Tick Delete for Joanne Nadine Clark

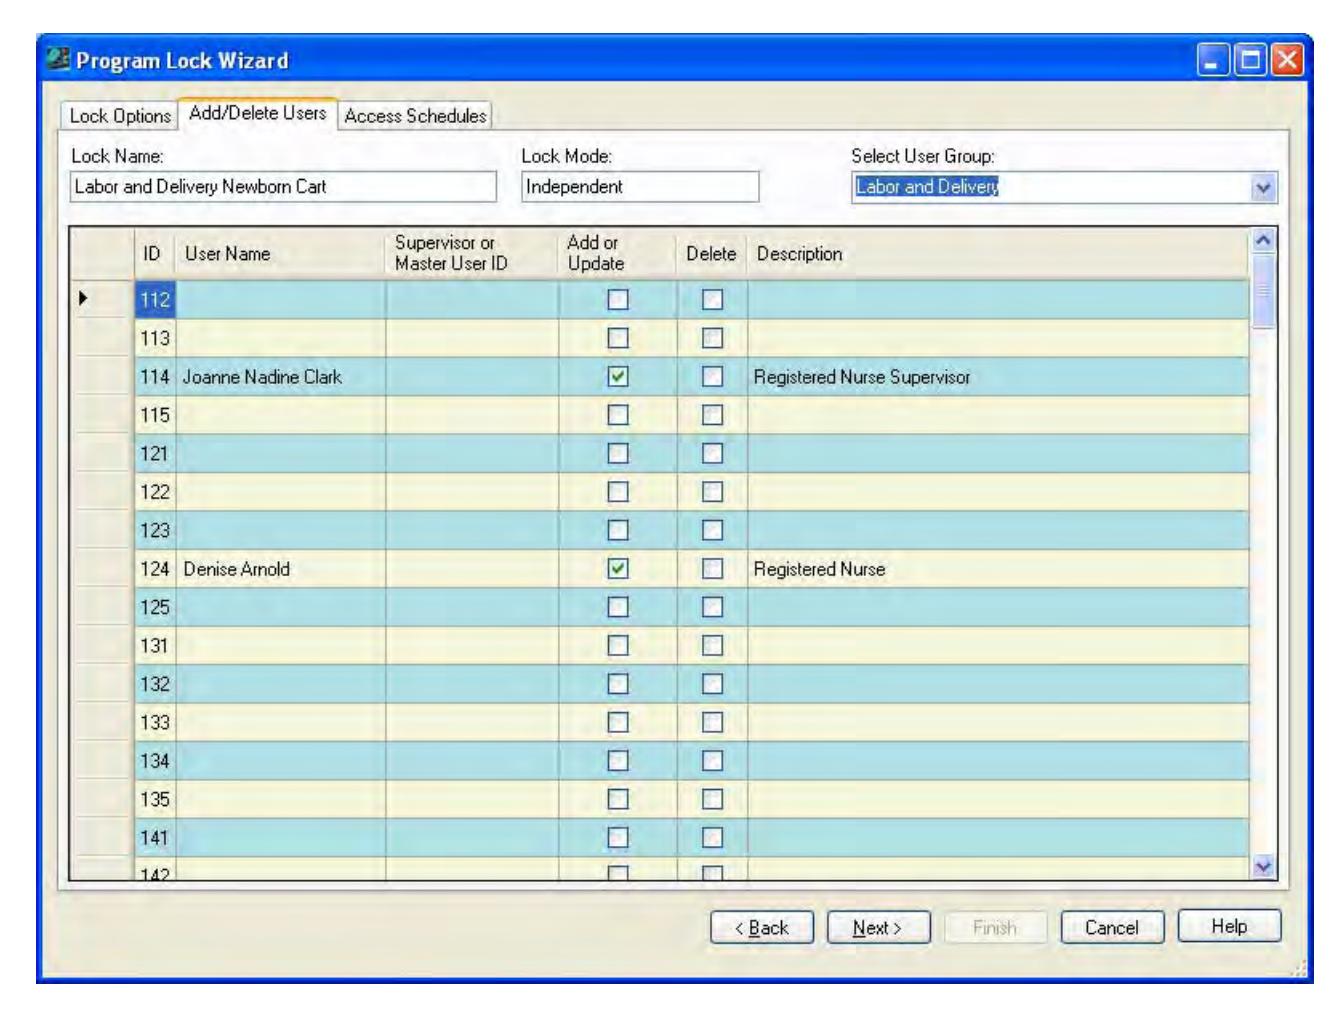coord(712,377)
